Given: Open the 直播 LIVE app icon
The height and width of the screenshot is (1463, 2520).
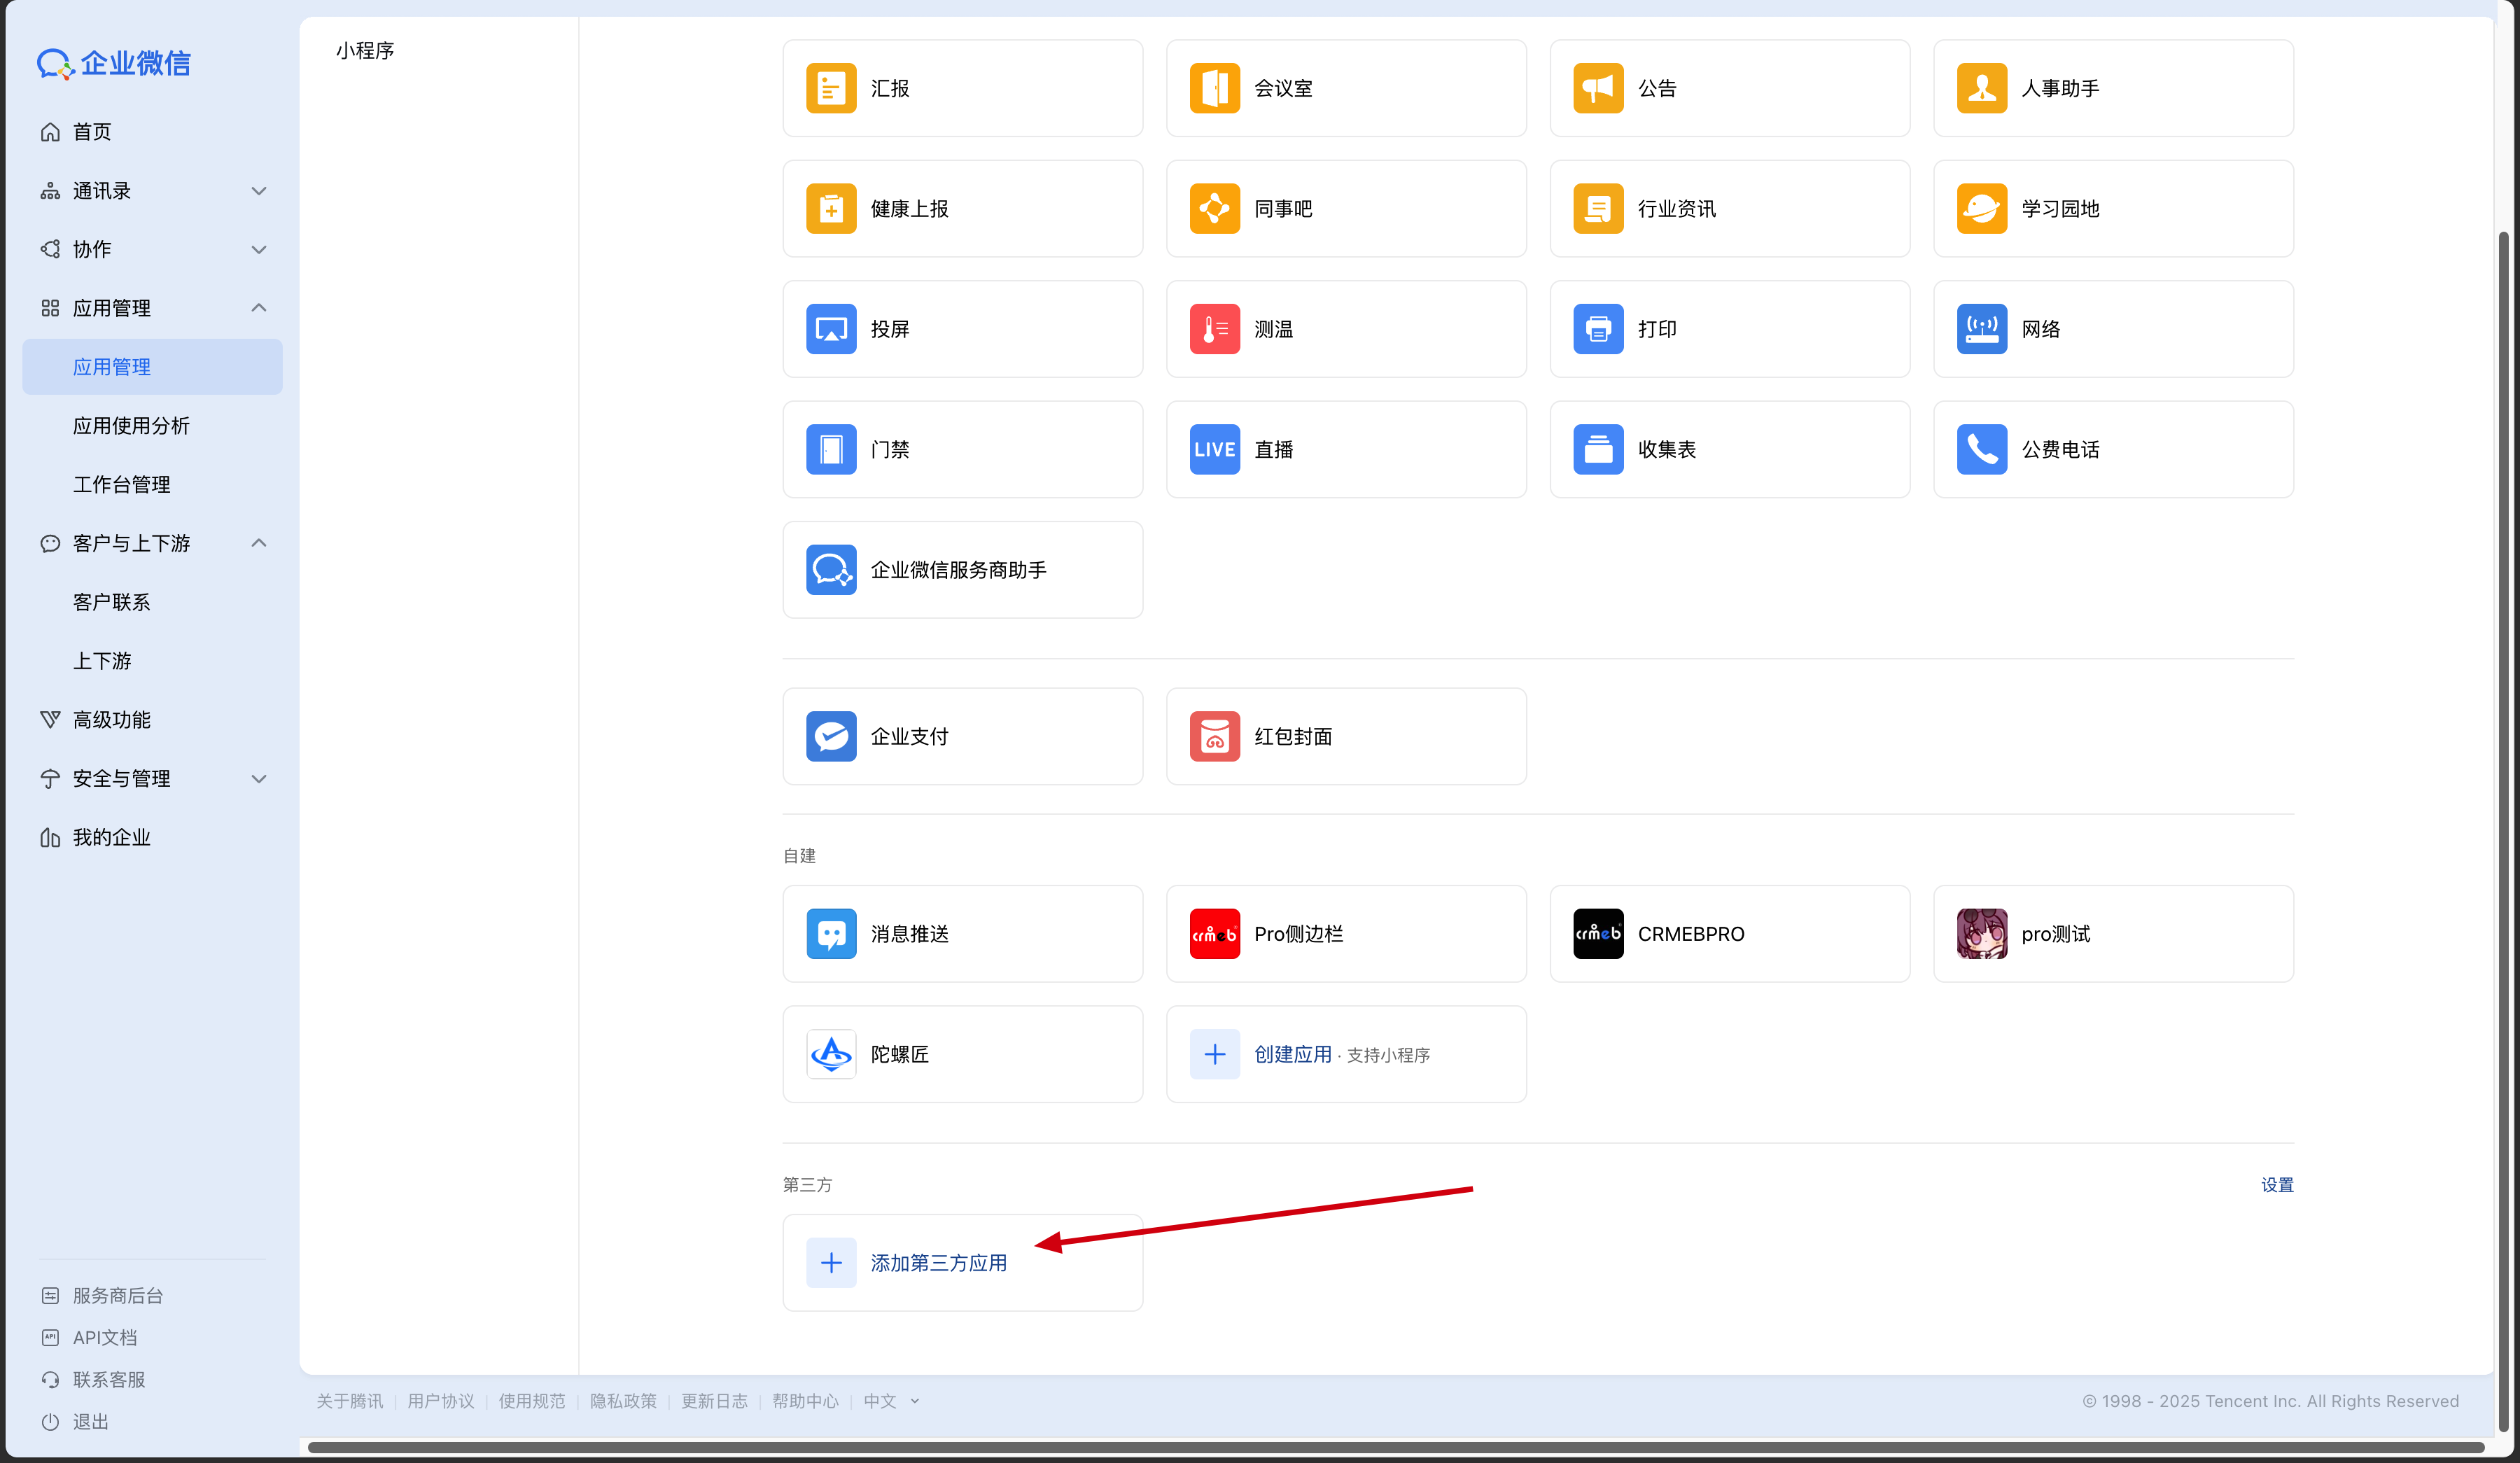Looking at the screenshot, I should 1214,449.
